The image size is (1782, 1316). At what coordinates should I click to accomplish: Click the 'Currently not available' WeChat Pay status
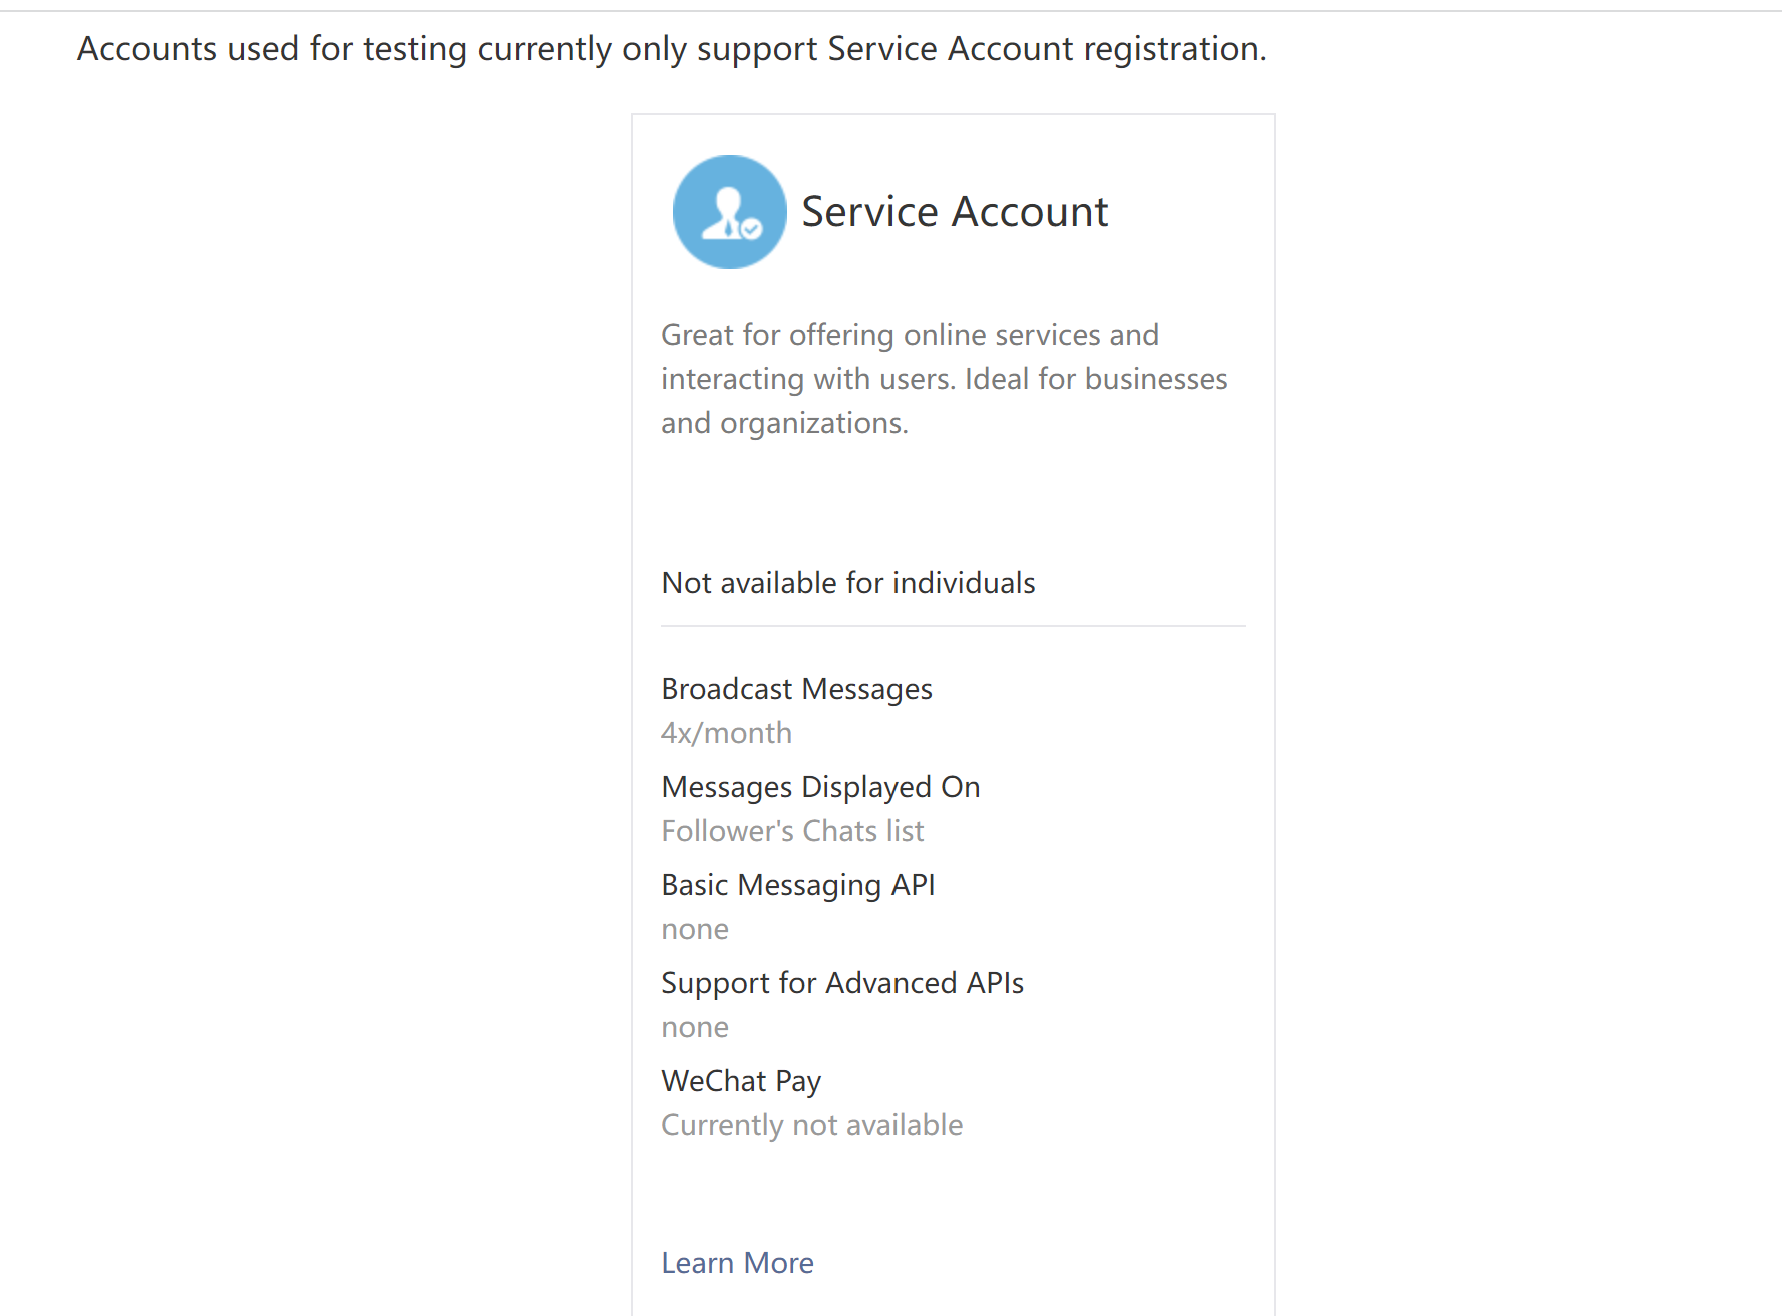pos(811,1125)
